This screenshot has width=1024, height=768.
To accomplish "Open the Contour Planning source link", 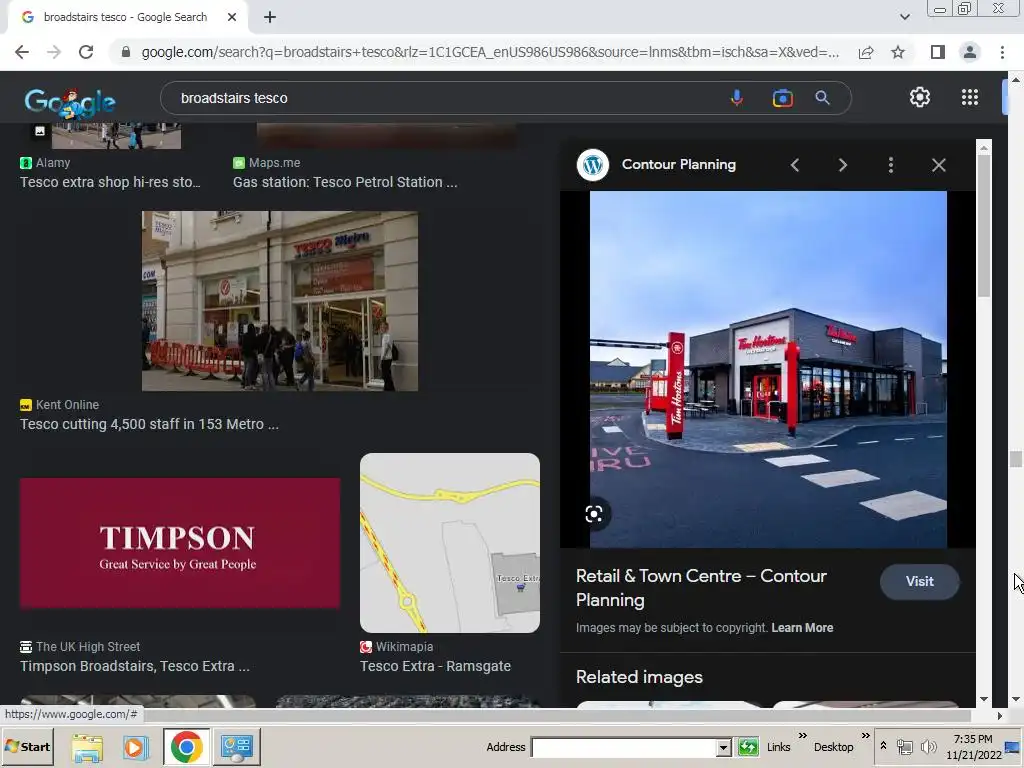I will pyautogui.click(x=679, y=165).
